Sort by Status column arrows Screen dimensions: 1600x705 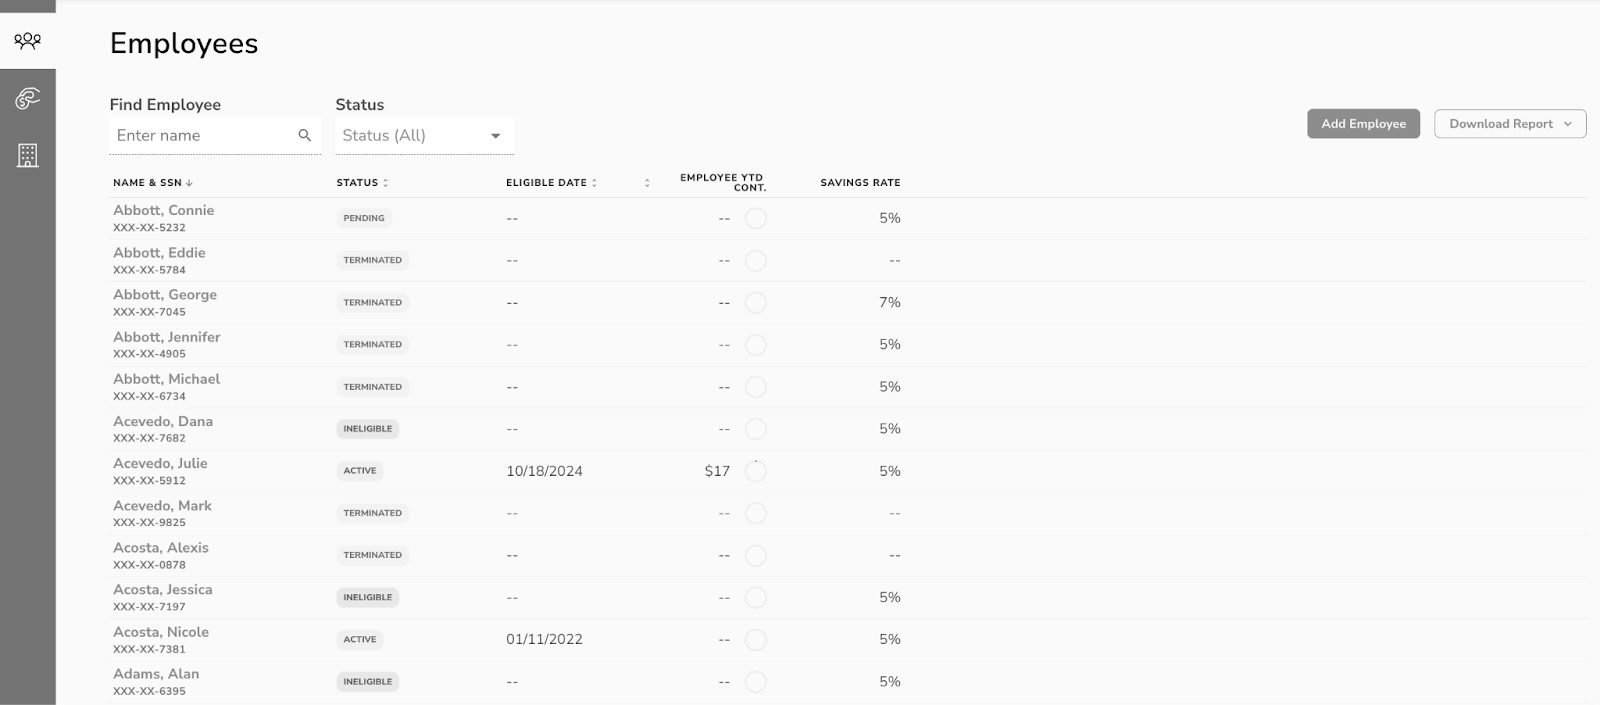point(386,183)
